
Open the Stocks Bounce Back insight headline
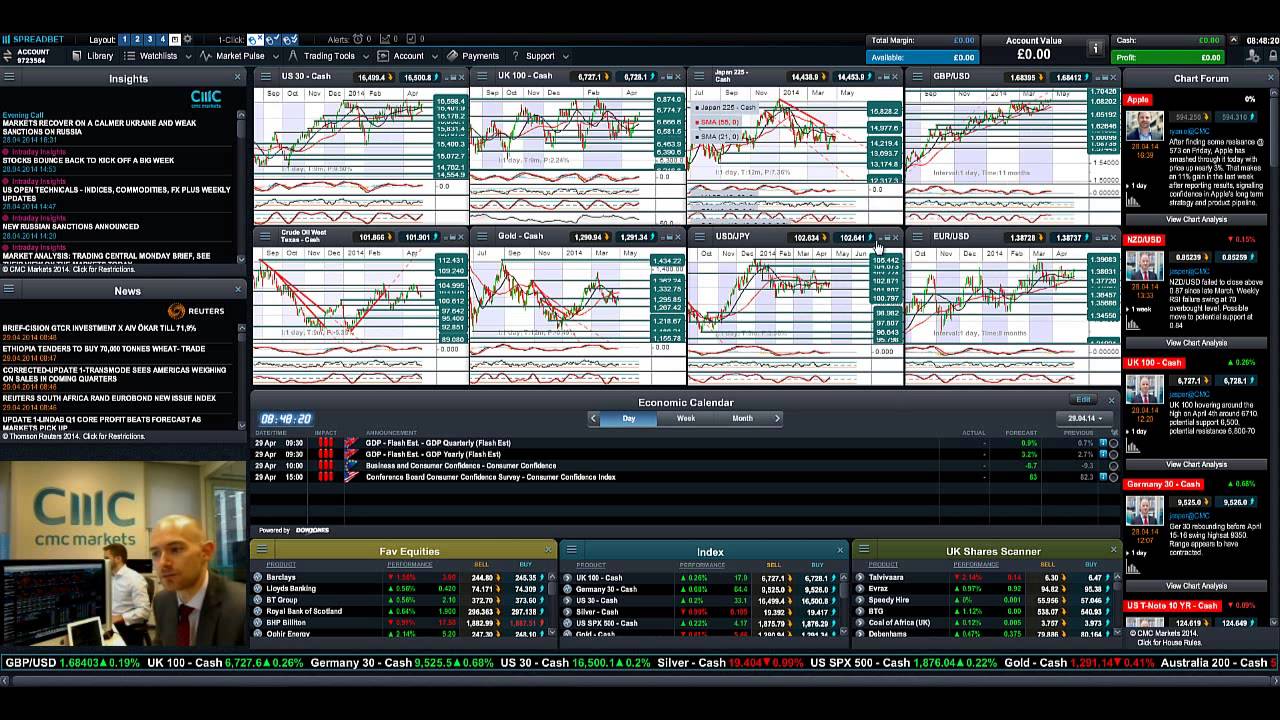point(88,160)
